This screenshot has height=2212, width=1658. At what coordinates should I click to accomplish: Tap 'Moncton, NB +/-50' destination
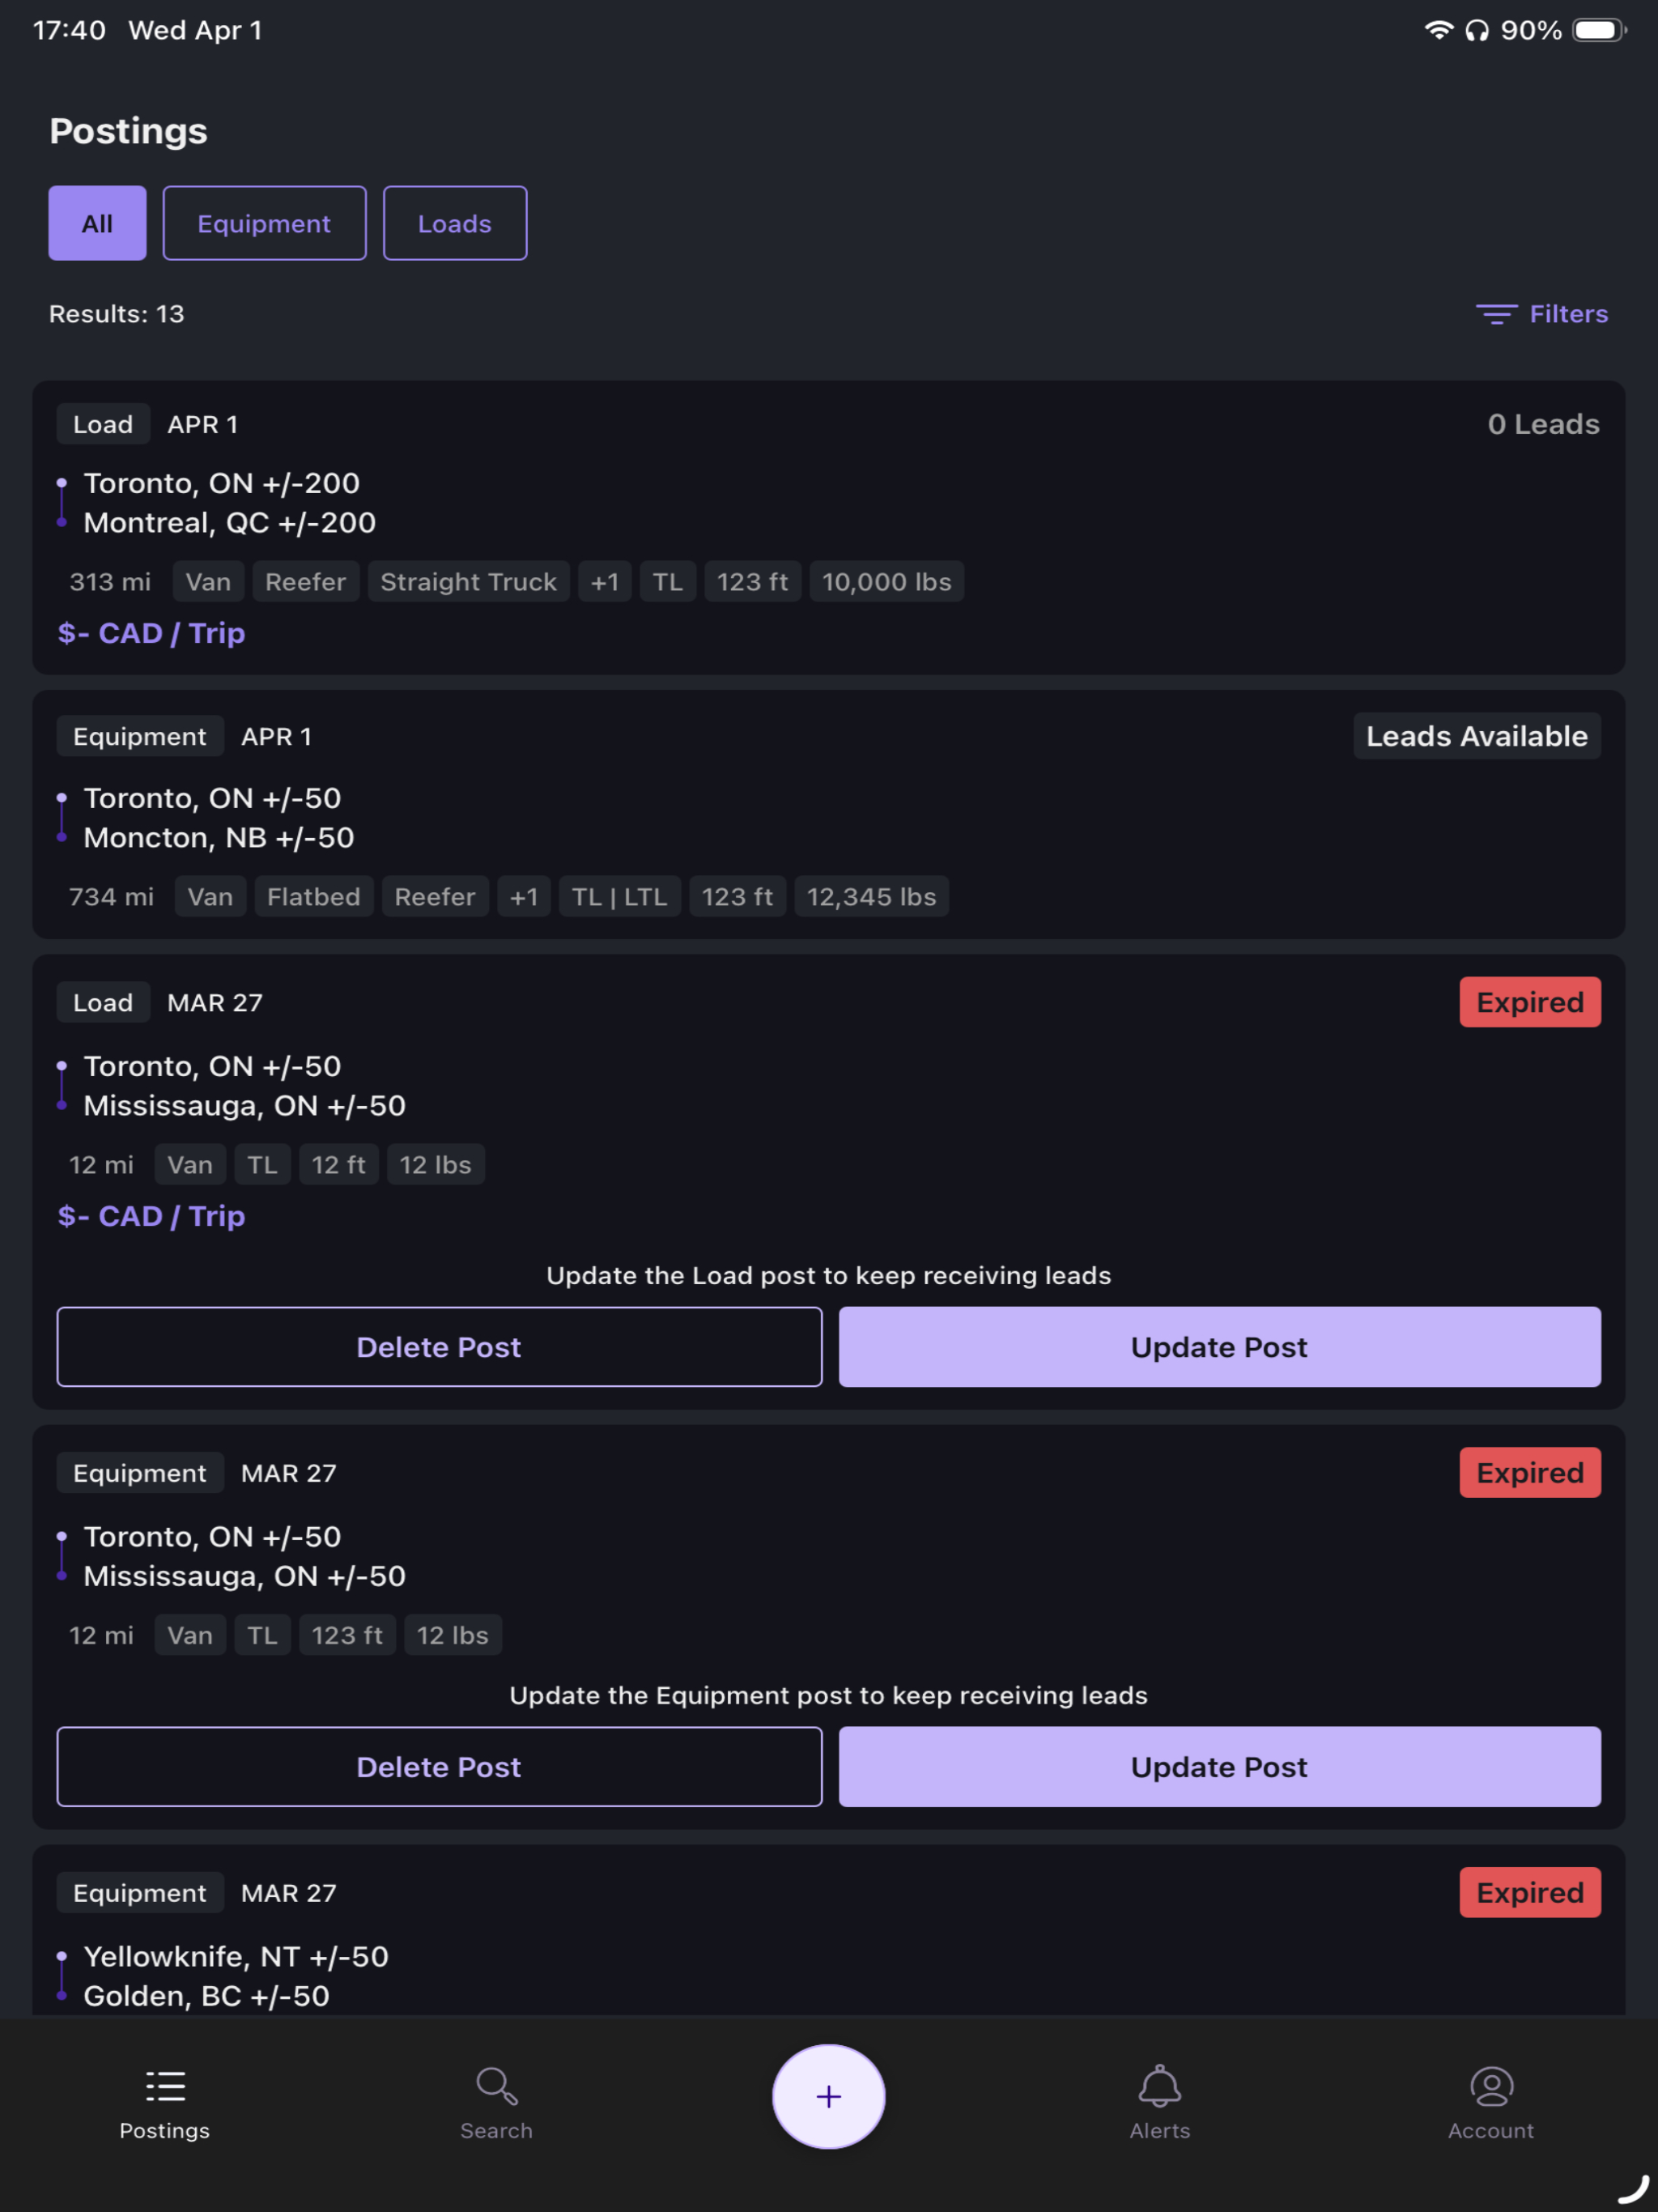(x=219, y=837)
